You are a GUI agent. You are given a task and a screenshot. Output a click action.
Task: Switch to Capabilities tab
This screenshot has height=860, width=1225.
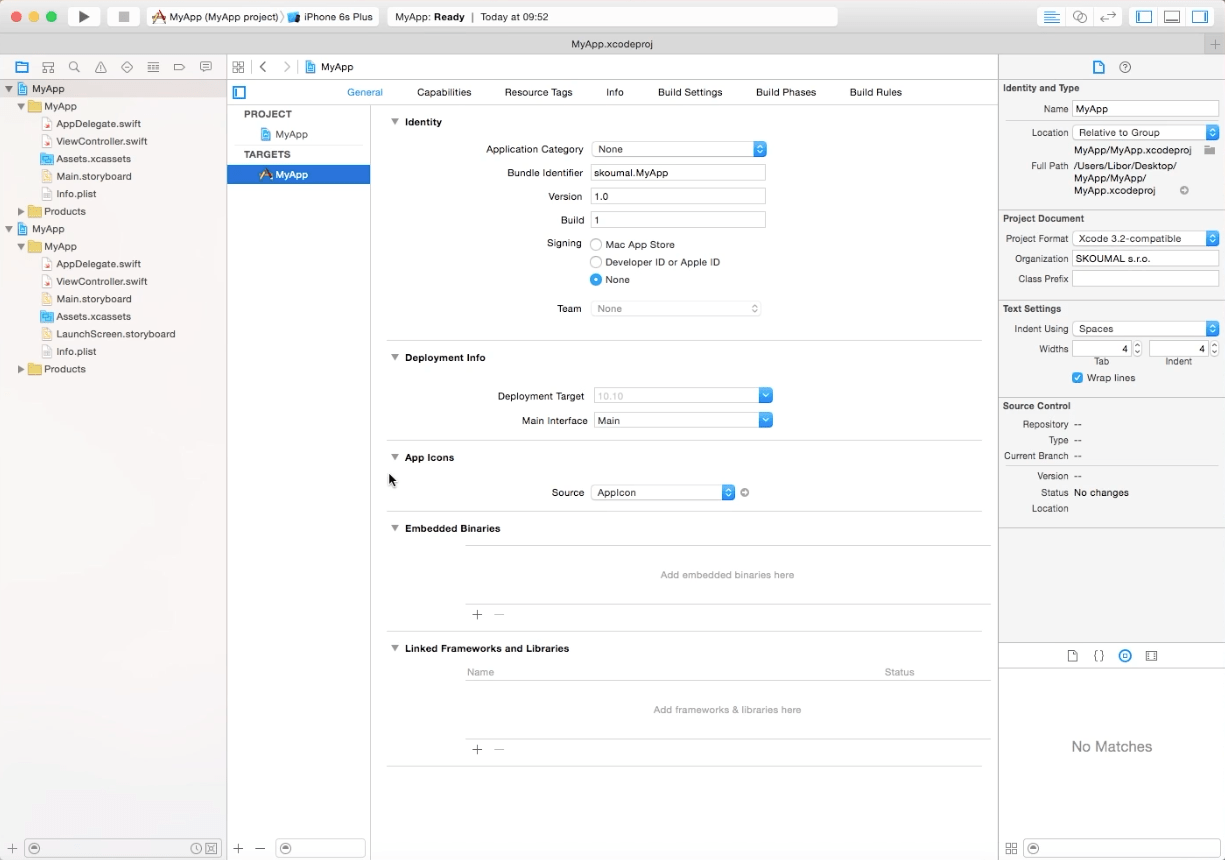[x=444, y=92]
